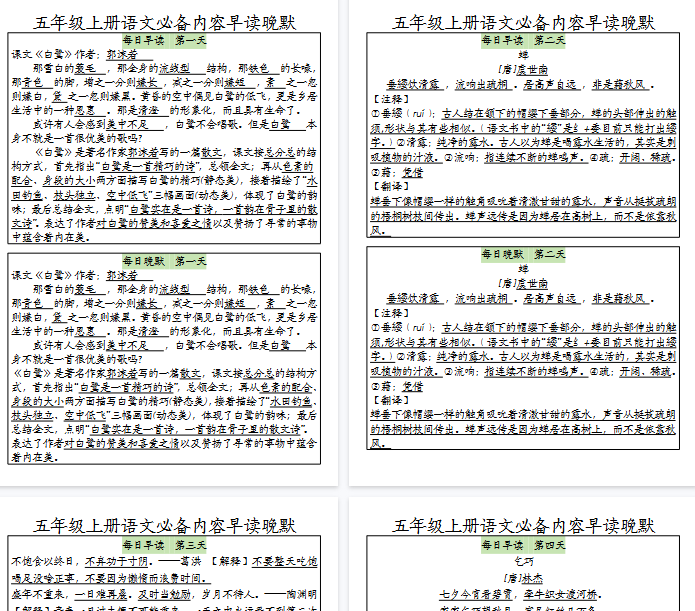Click the poem line starting 七夕今宵看碧霄
The image size is (695, 611).
[524, 591]
